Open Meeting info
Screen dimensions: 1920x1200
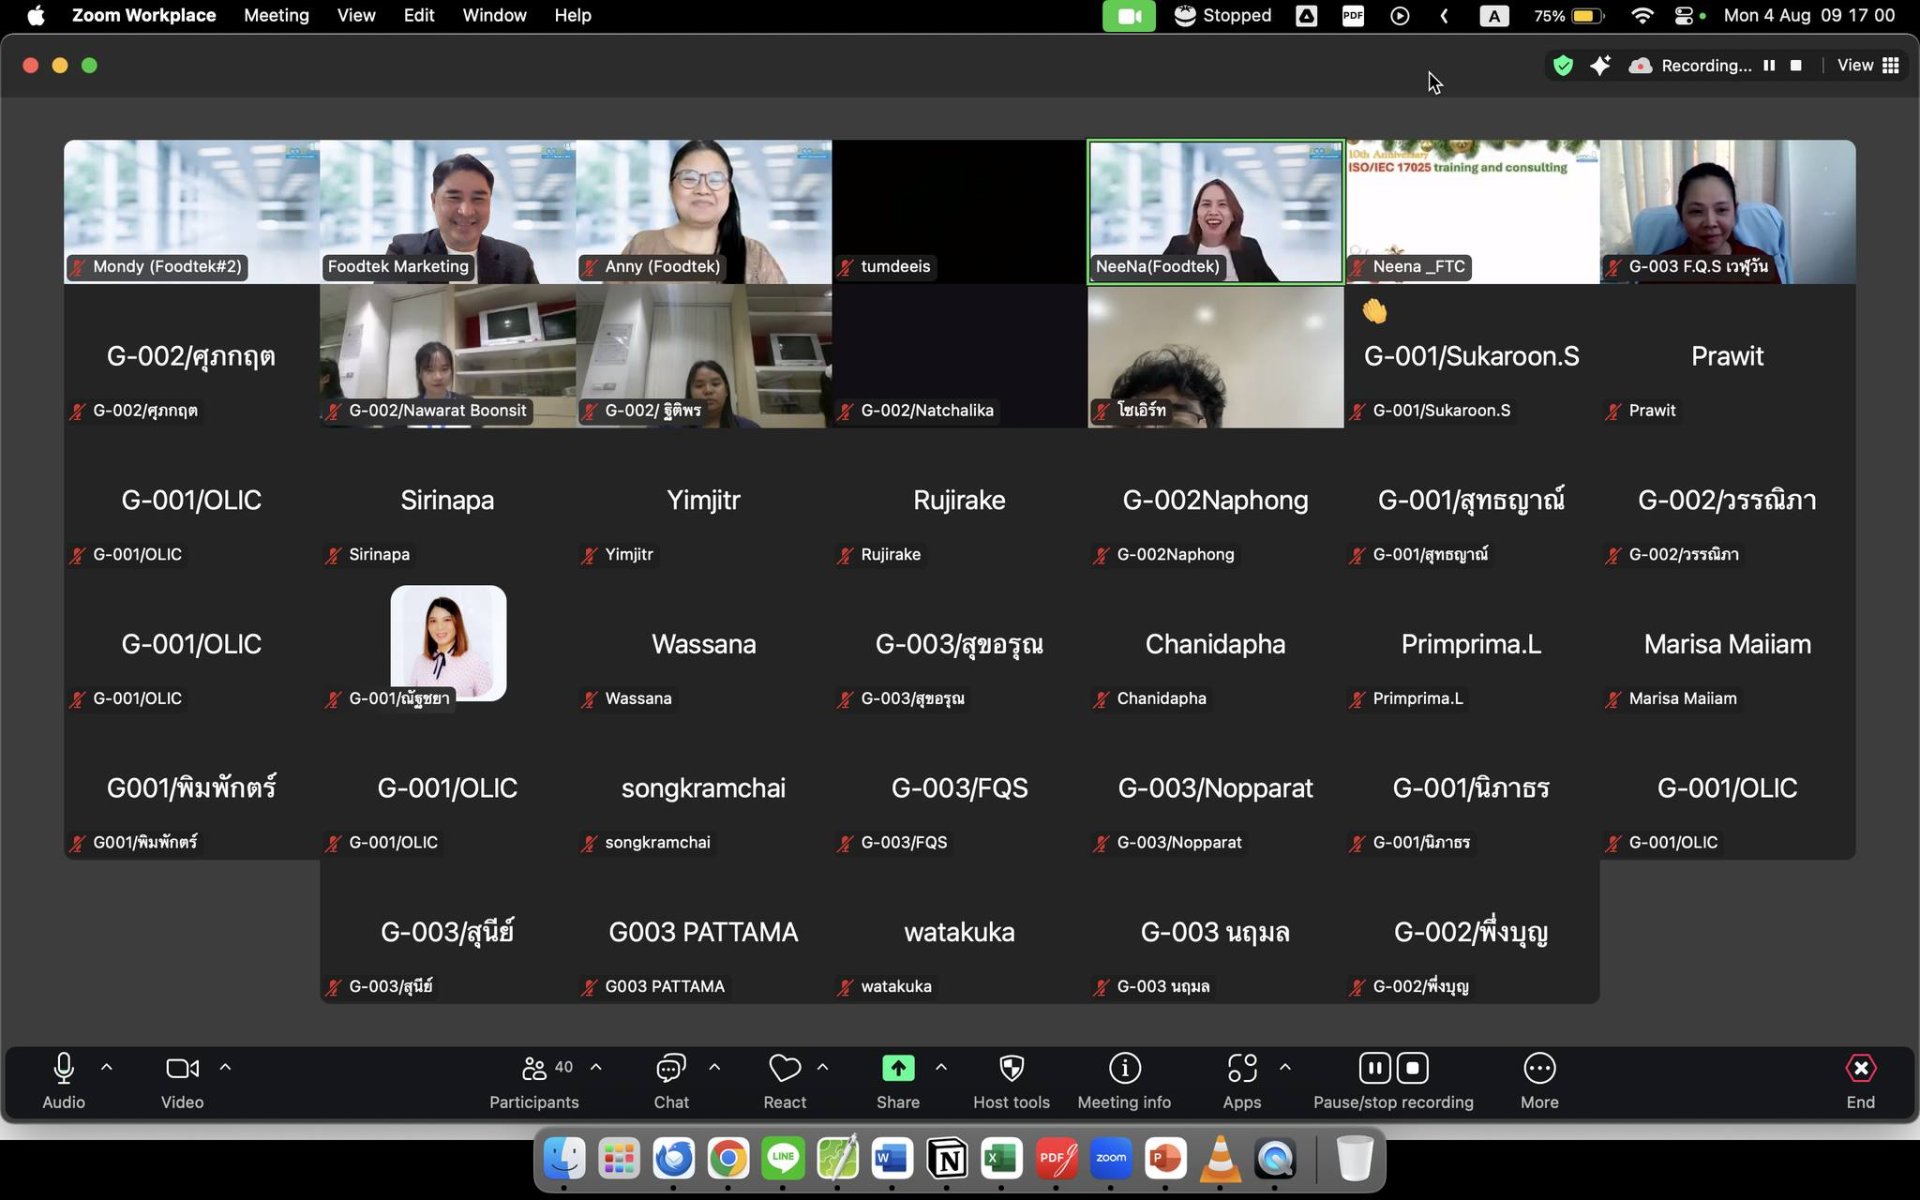pyautogui.click(x=1124, y=1080)
